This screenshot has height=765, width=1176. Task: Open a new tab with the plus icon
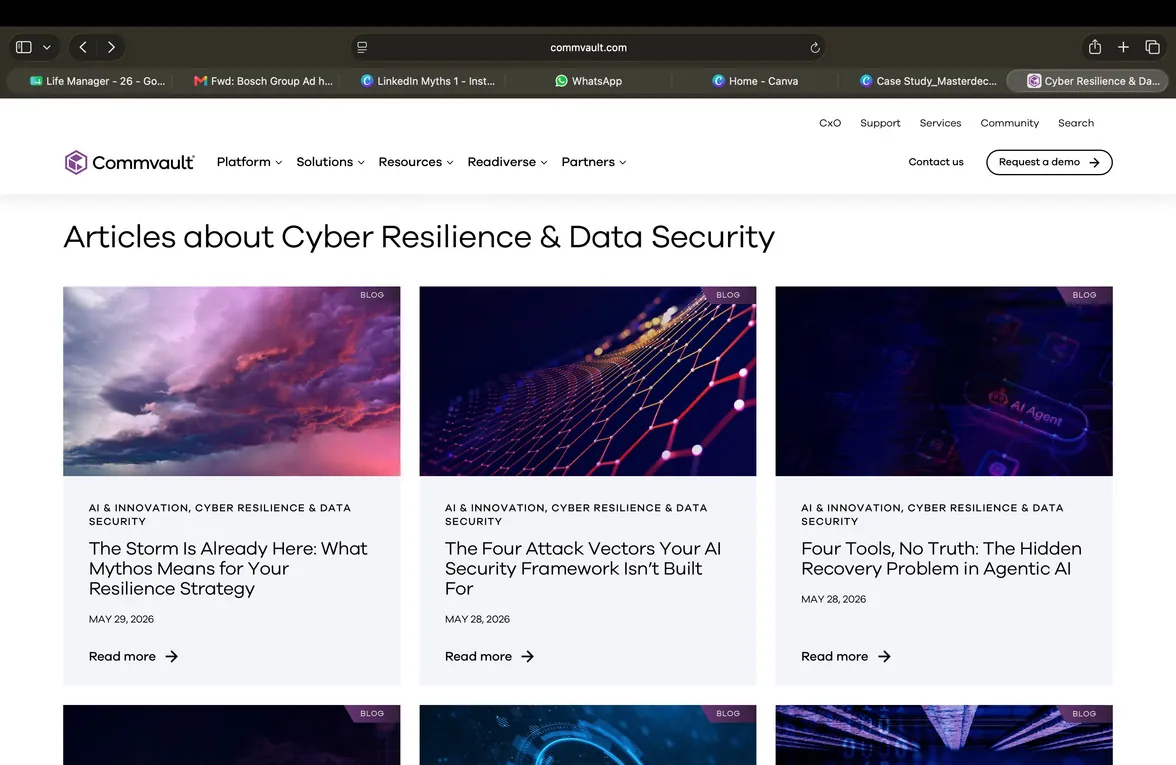tap(1124, 47)
